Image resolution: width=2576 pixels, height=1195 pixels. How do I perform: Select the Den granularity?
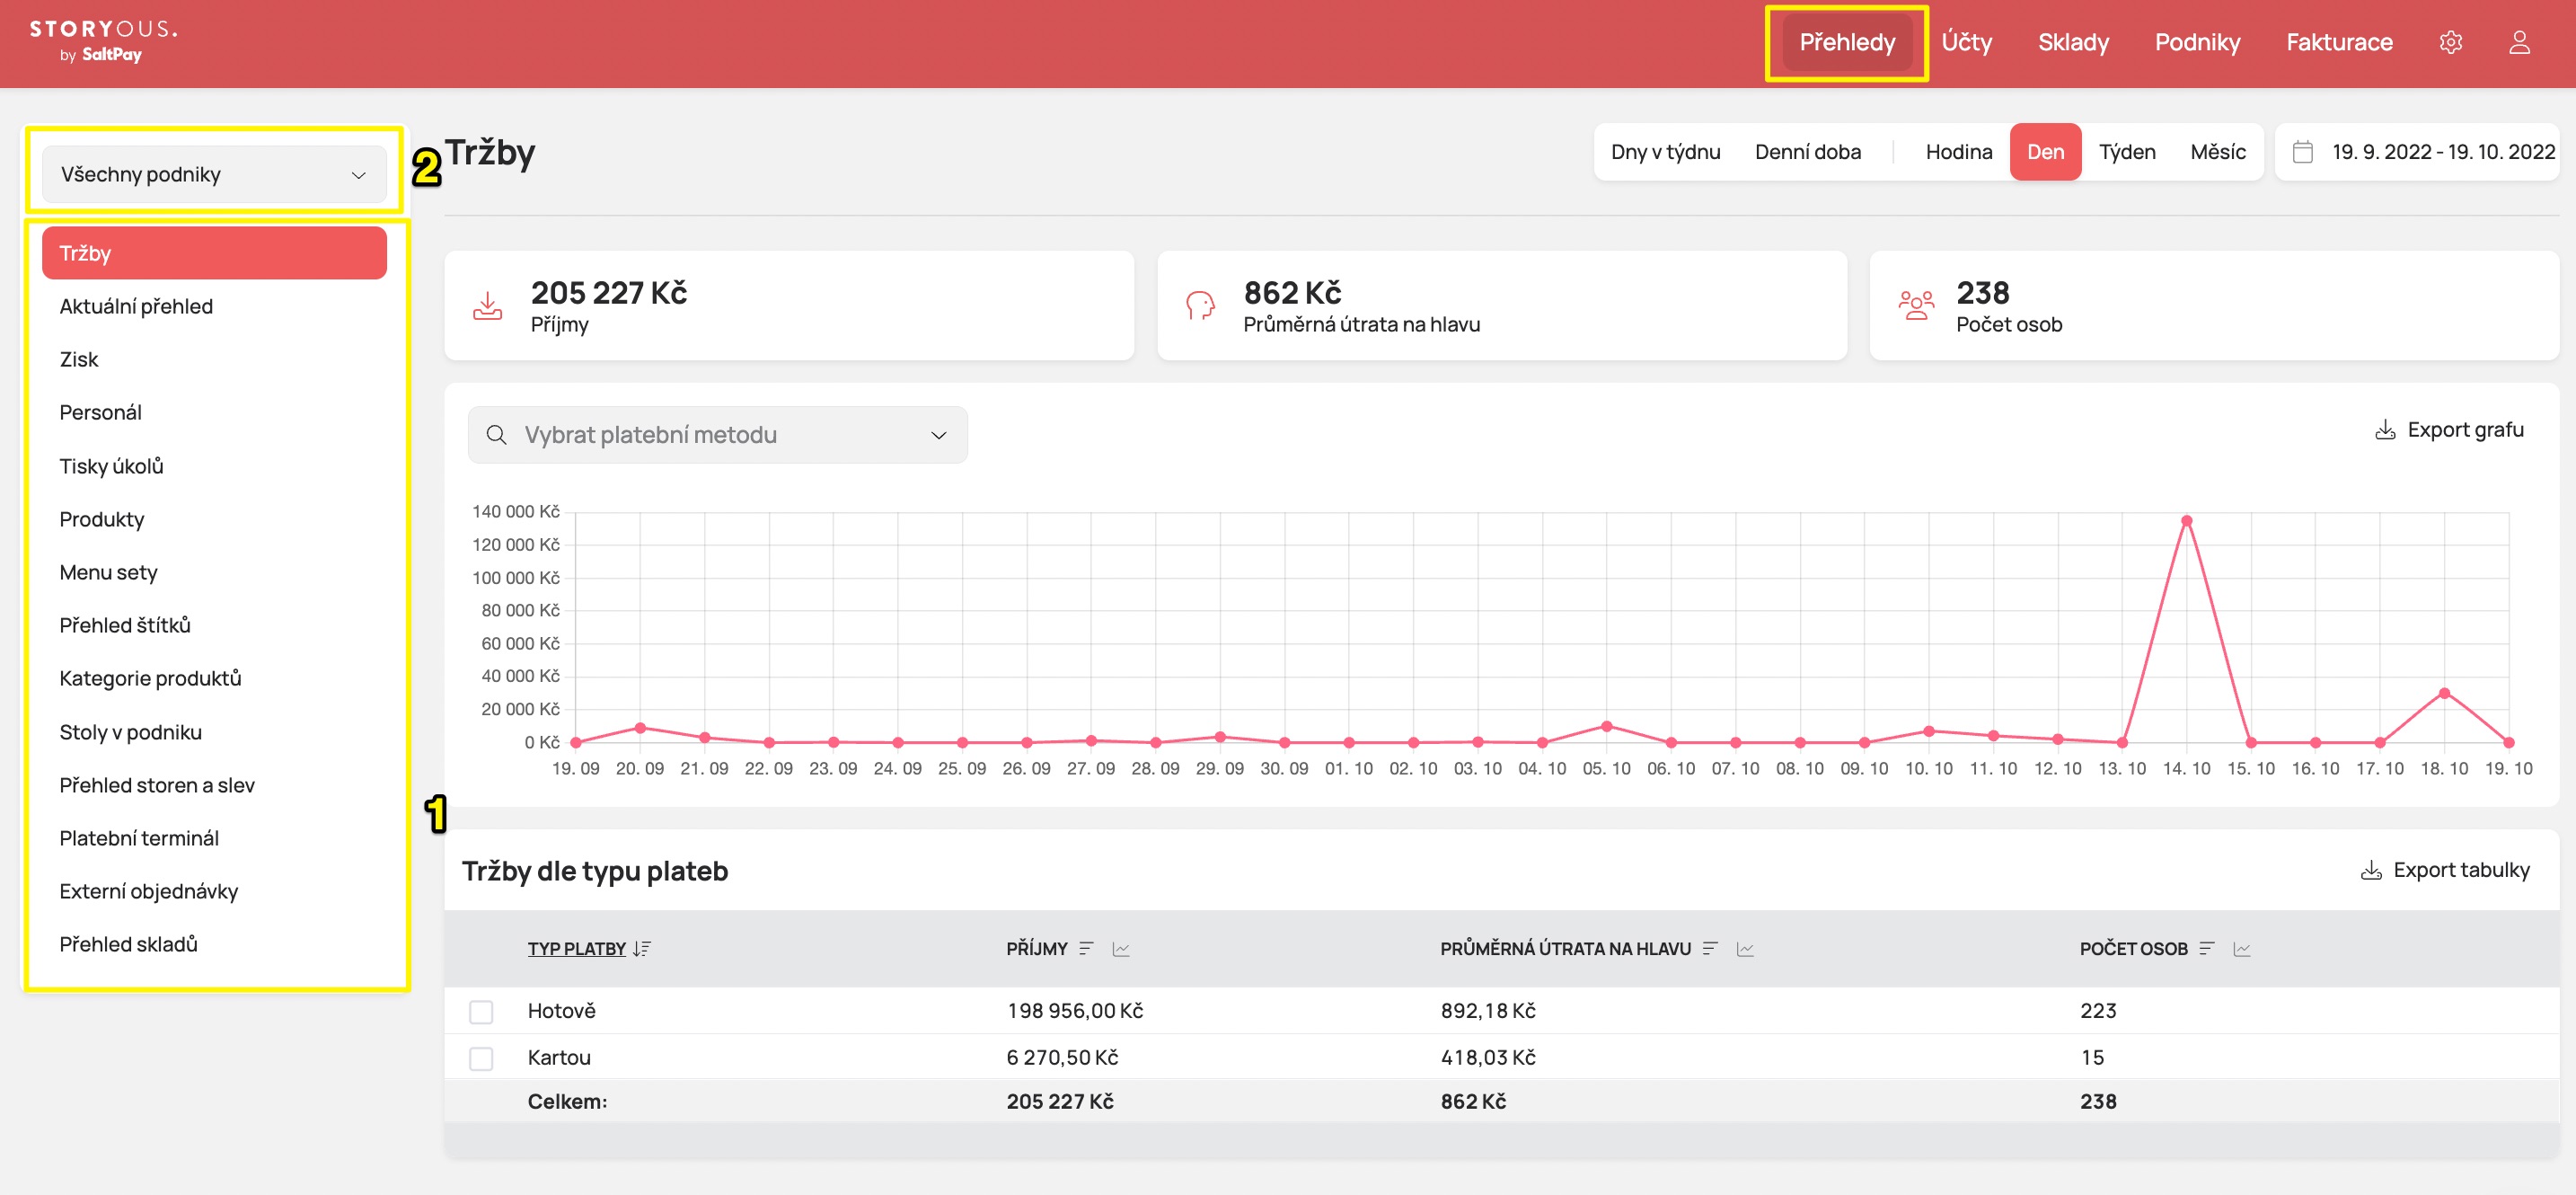click(2045, 152)
